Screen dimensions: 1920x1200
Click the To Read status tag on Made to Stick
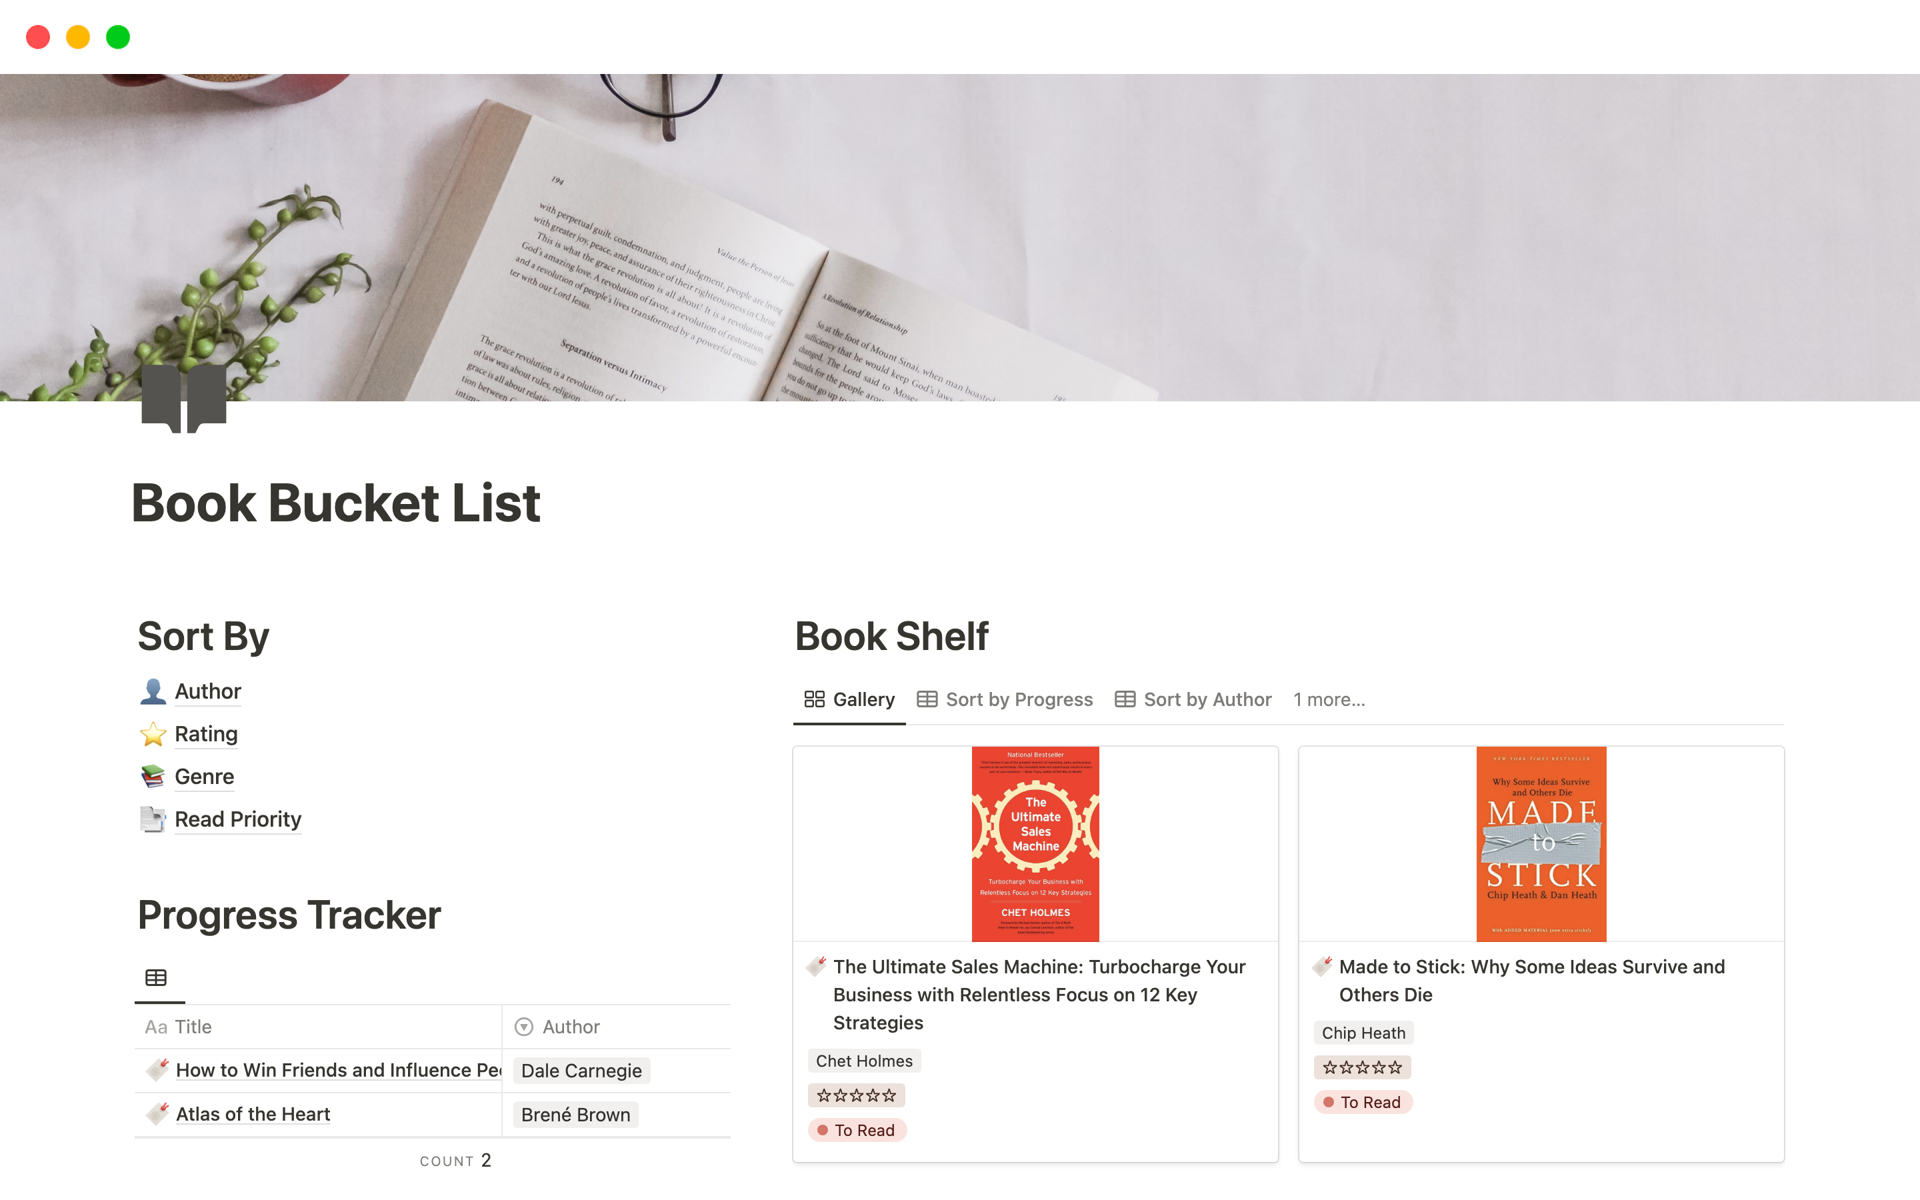pos(1363,1102)
